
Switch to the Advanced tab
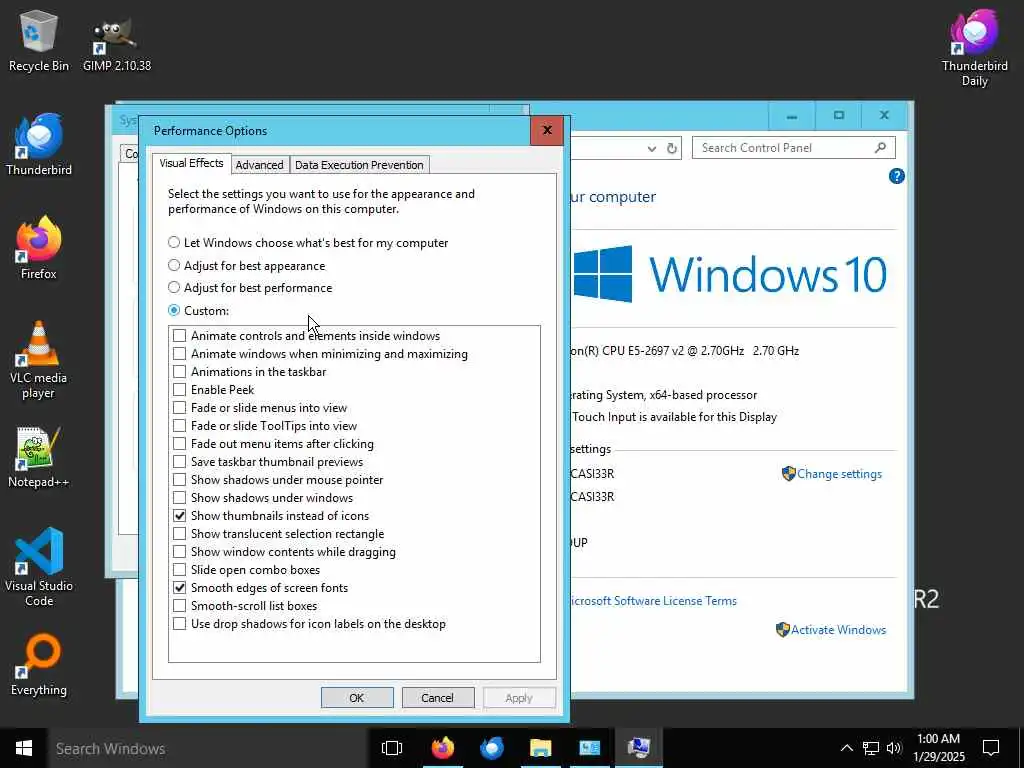coord(259,165)
